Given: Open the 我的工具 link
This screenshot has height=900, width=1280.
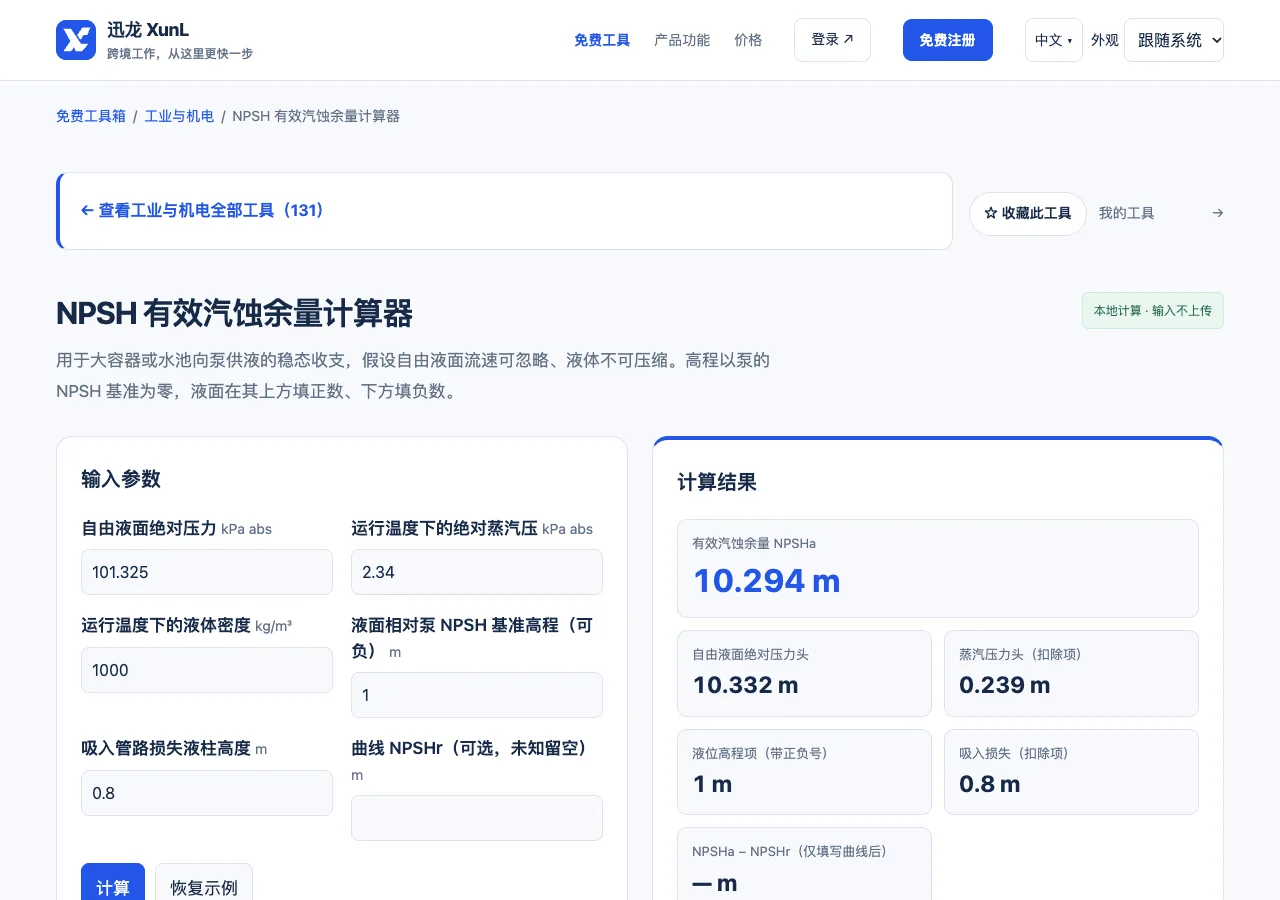Looking at the screenshot, I should tap(1126, 213).
